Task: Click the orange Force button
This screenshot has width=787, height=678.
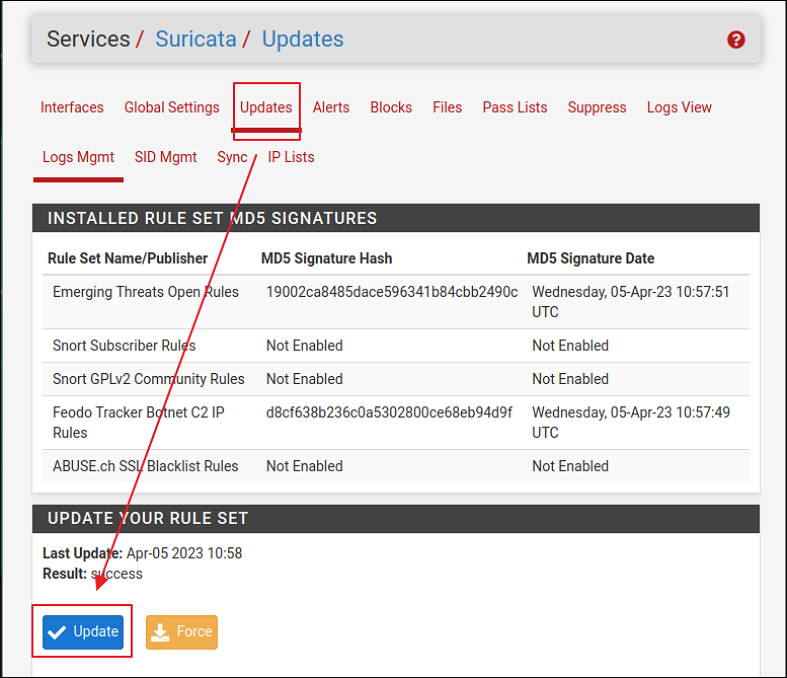Action: [x=182, y=632]
